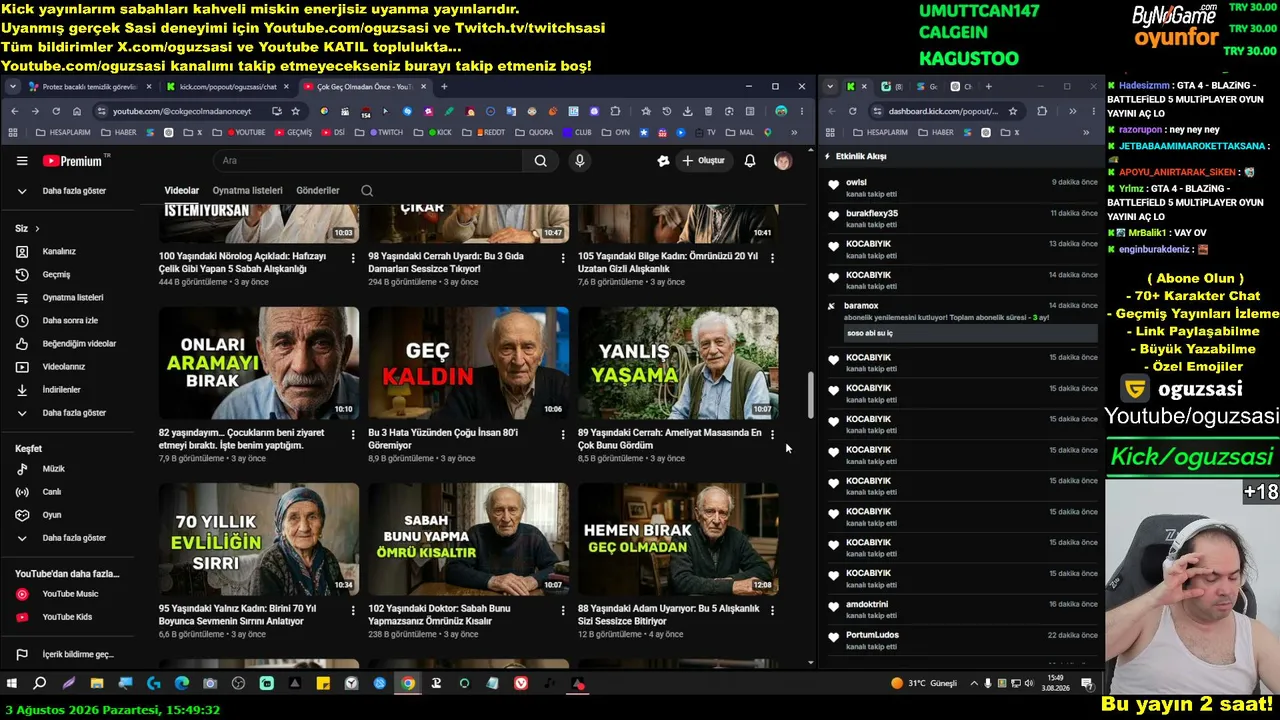Open Videolarınız in the sidebar
The width and height of the screenshot is (1280, 720).
point(68,367)
